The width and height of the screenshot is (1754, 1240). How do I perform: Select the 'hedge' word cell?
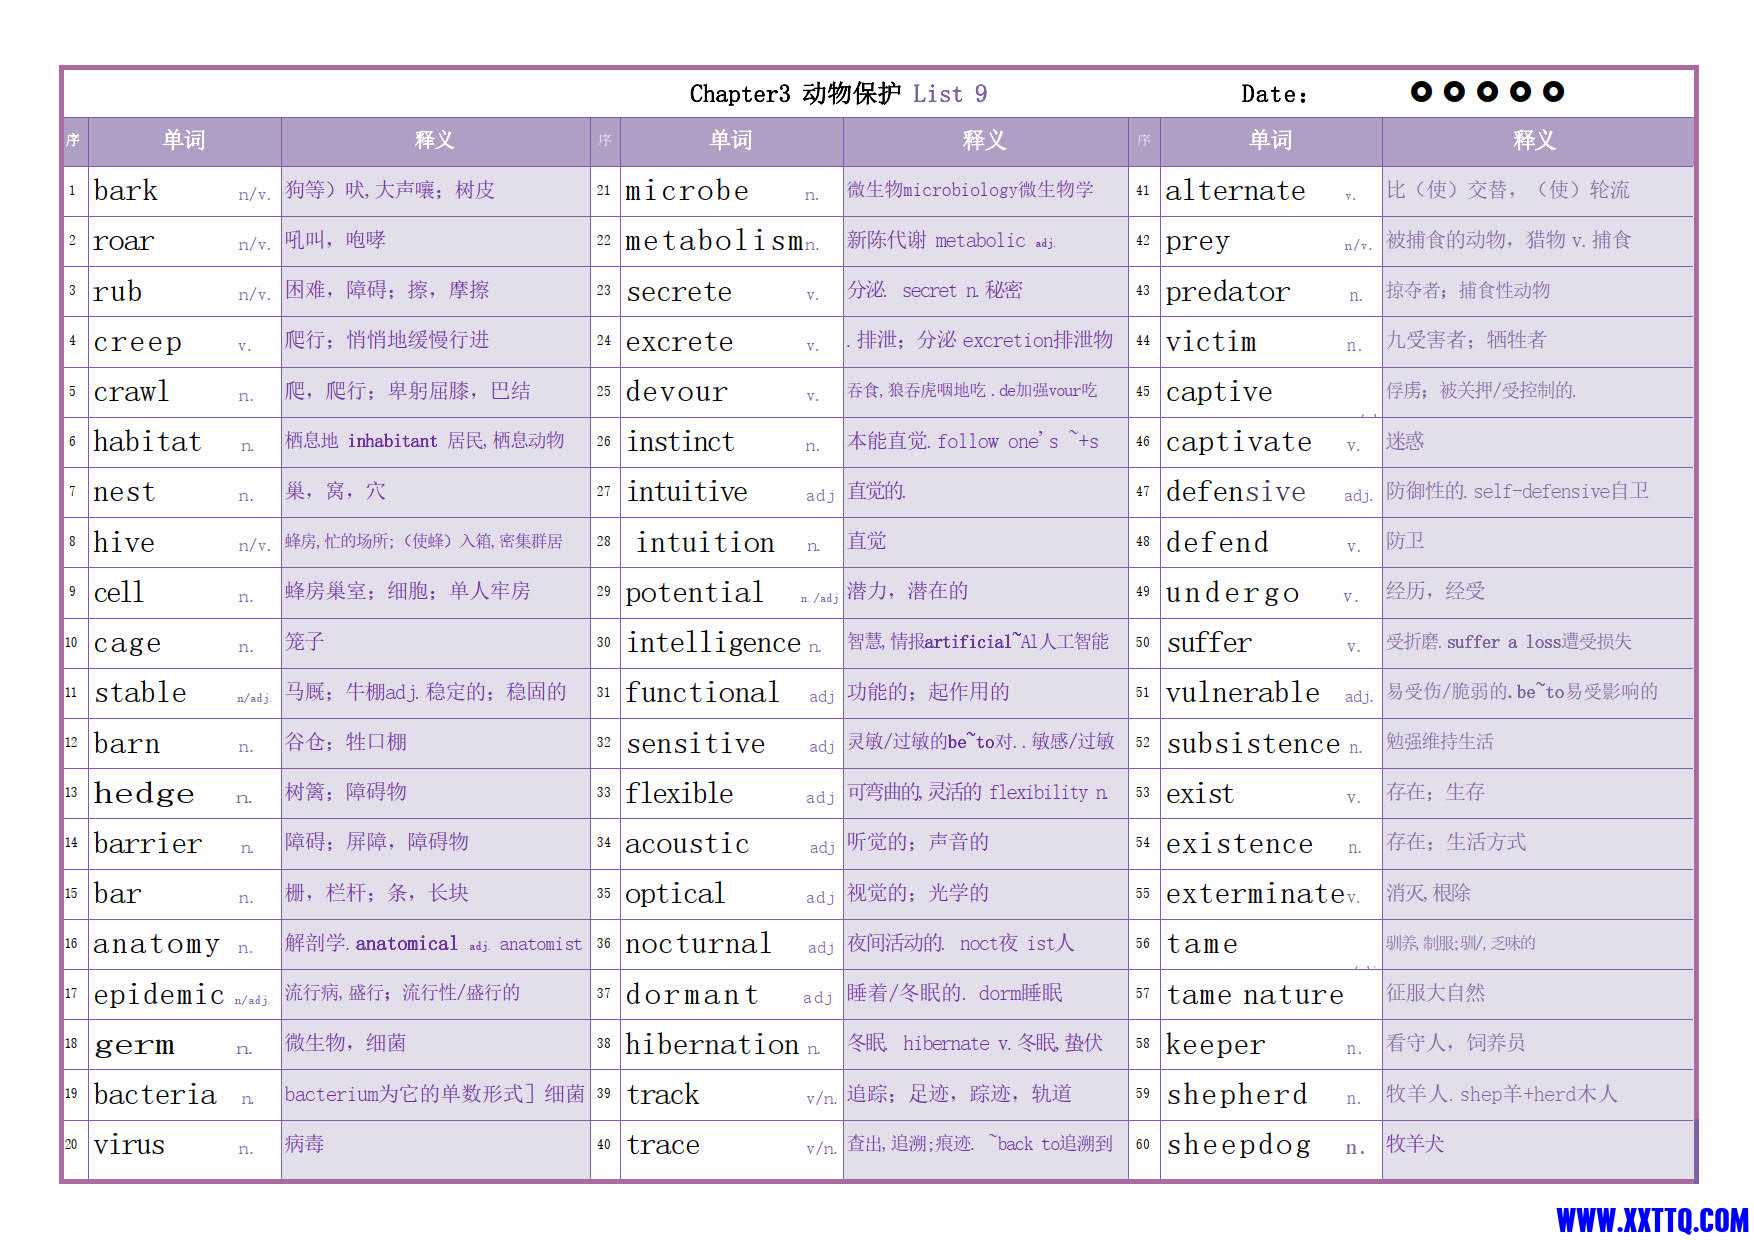point(184,793)
